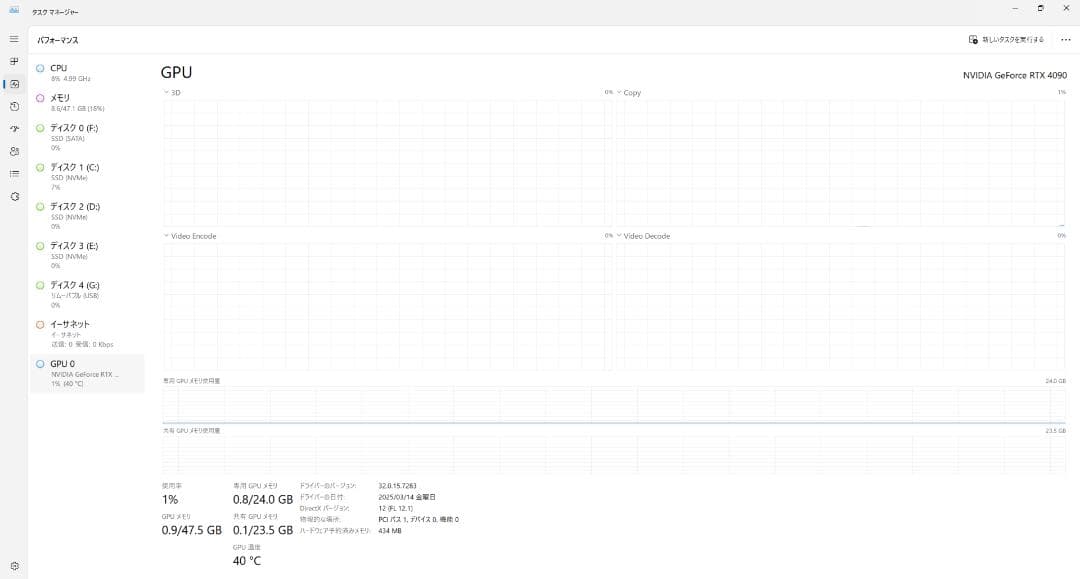The height and width of the screenshot is (579, 1080).
Task: Open Task Manager settings gear
Action: [14, 566]
